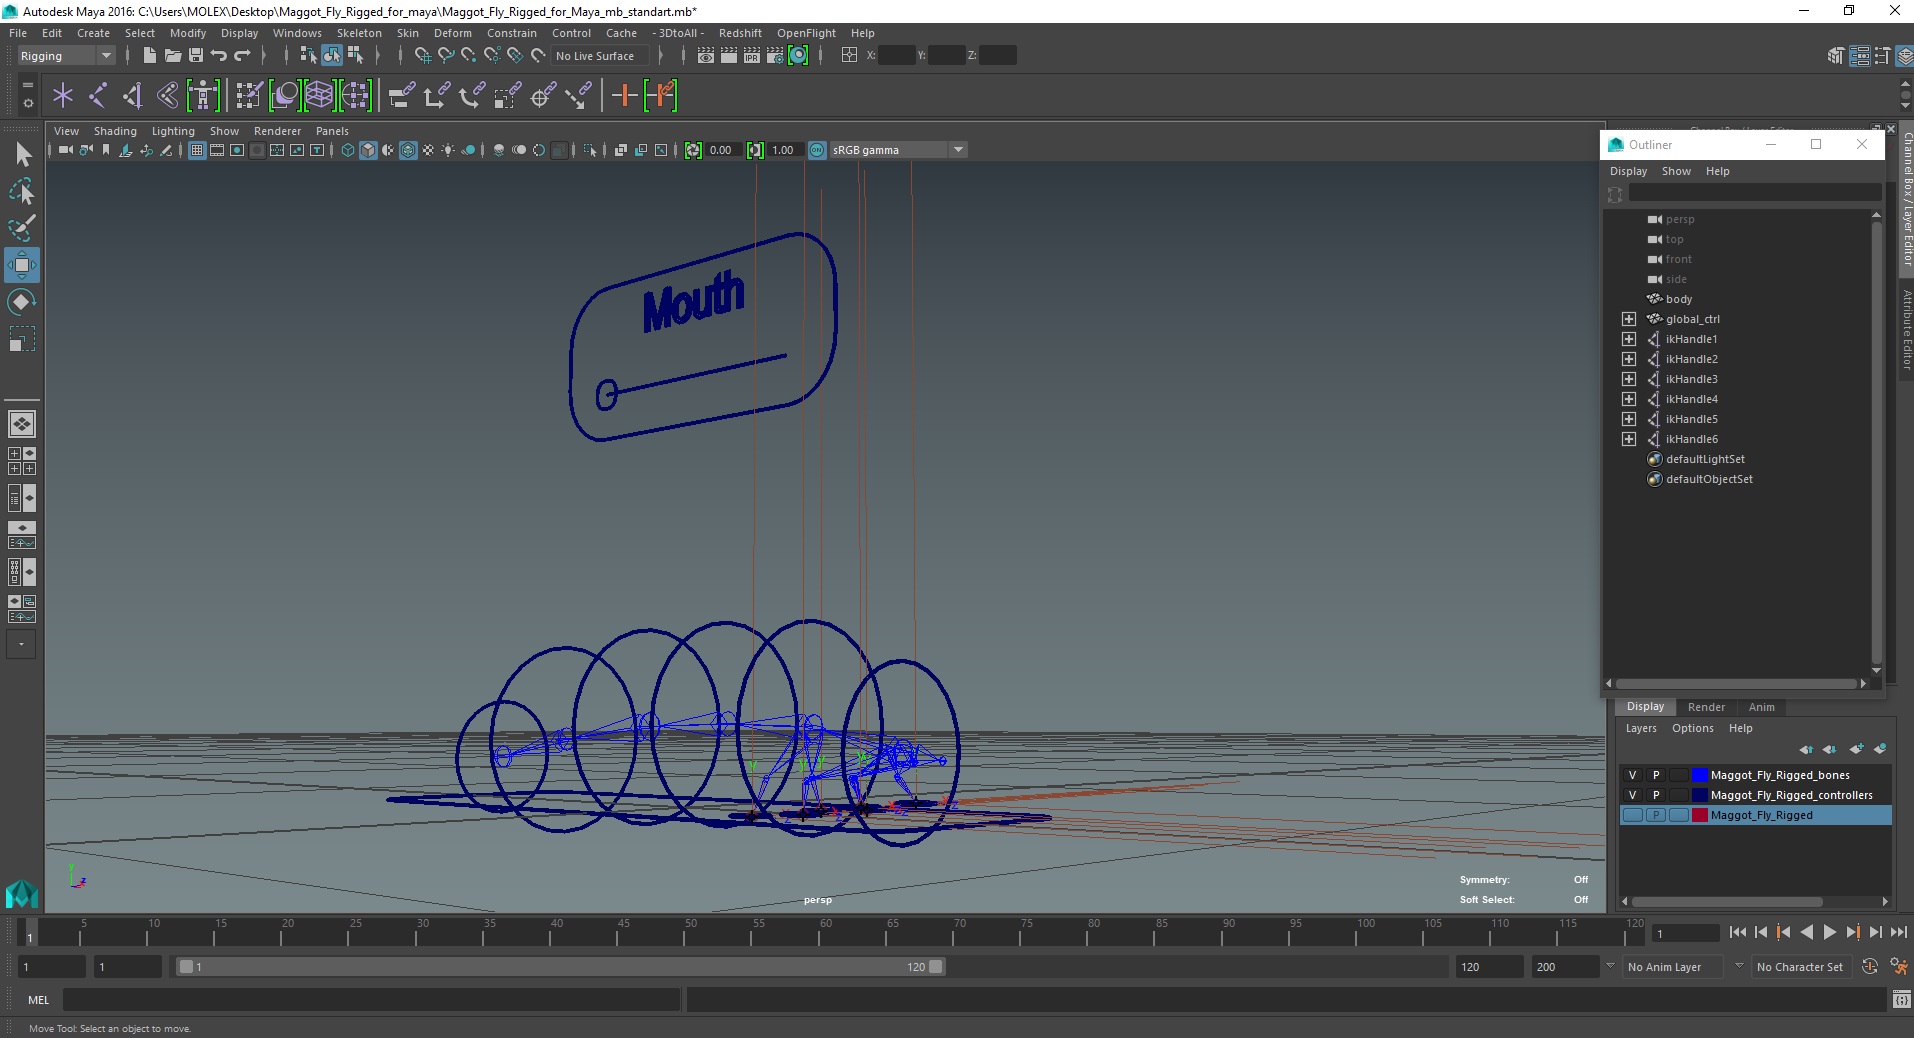Step forward one frame

pos(1875,932)
